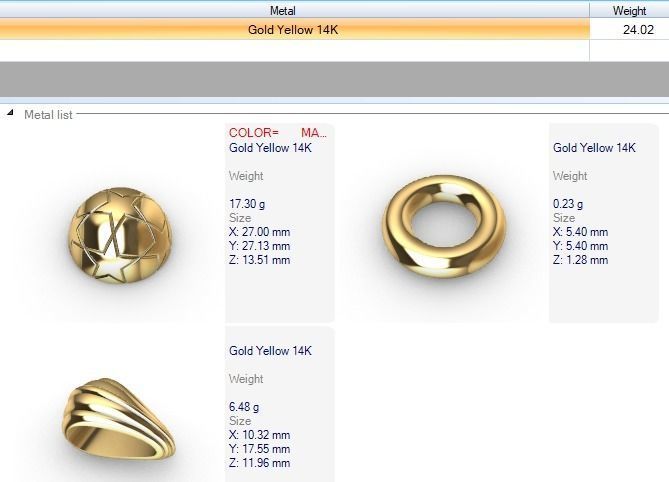Click Gold Yellow 14K label of dome item
669x482 pixels.
point(270,148)
